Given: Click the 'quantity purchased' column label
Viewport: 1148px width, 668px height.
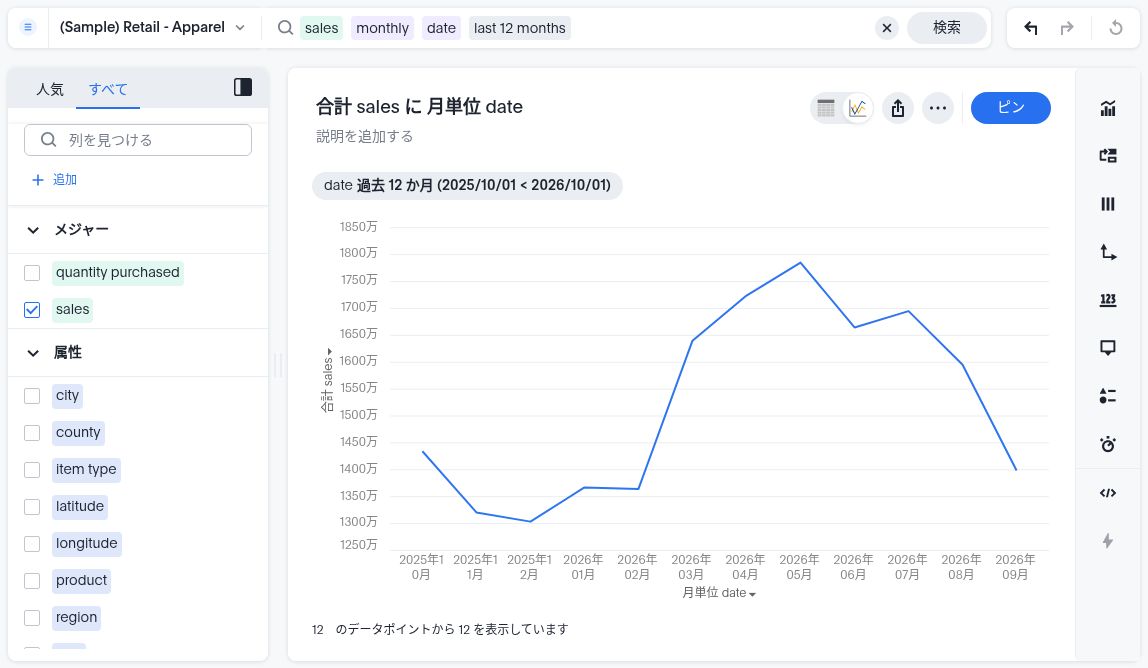Looking at the screenshot, I should (117, 272).
